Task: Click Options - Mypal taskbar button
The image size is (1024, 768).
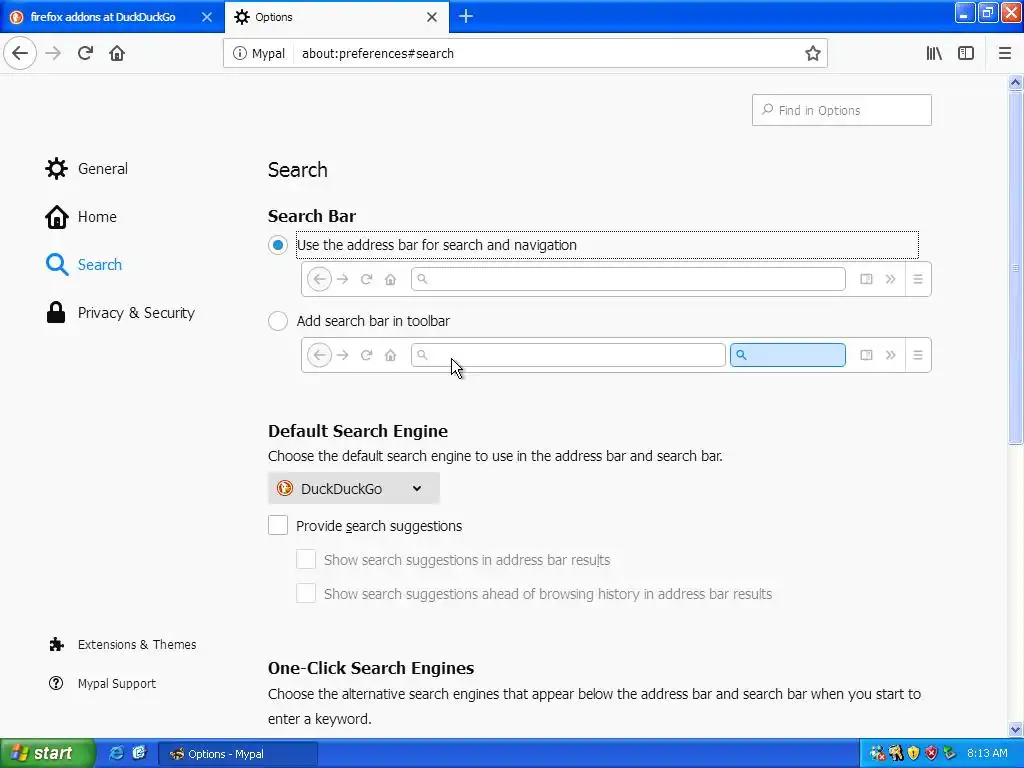Action: point(238,754)
